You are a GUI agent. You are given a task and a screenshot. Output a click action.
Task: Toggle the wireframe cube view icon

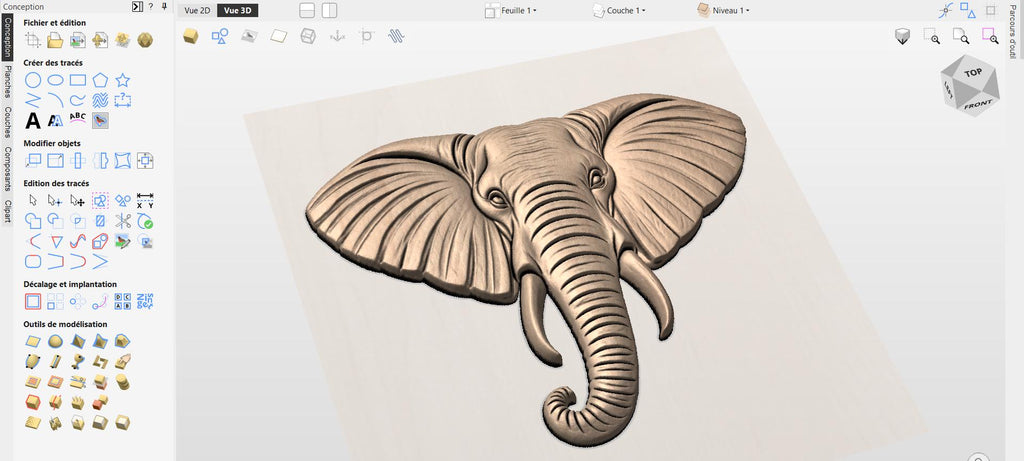(x=308, y=36)
